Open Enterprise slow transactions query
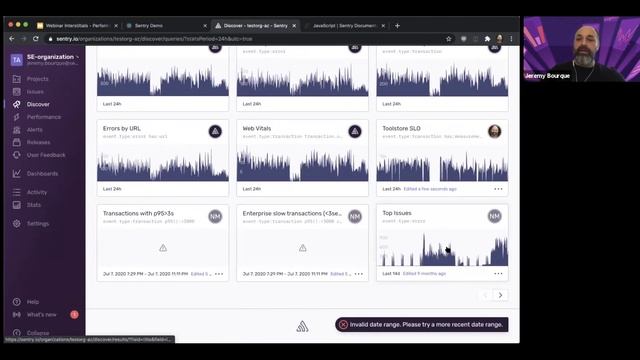Screen dimensions: 640x360 (292, 213)
